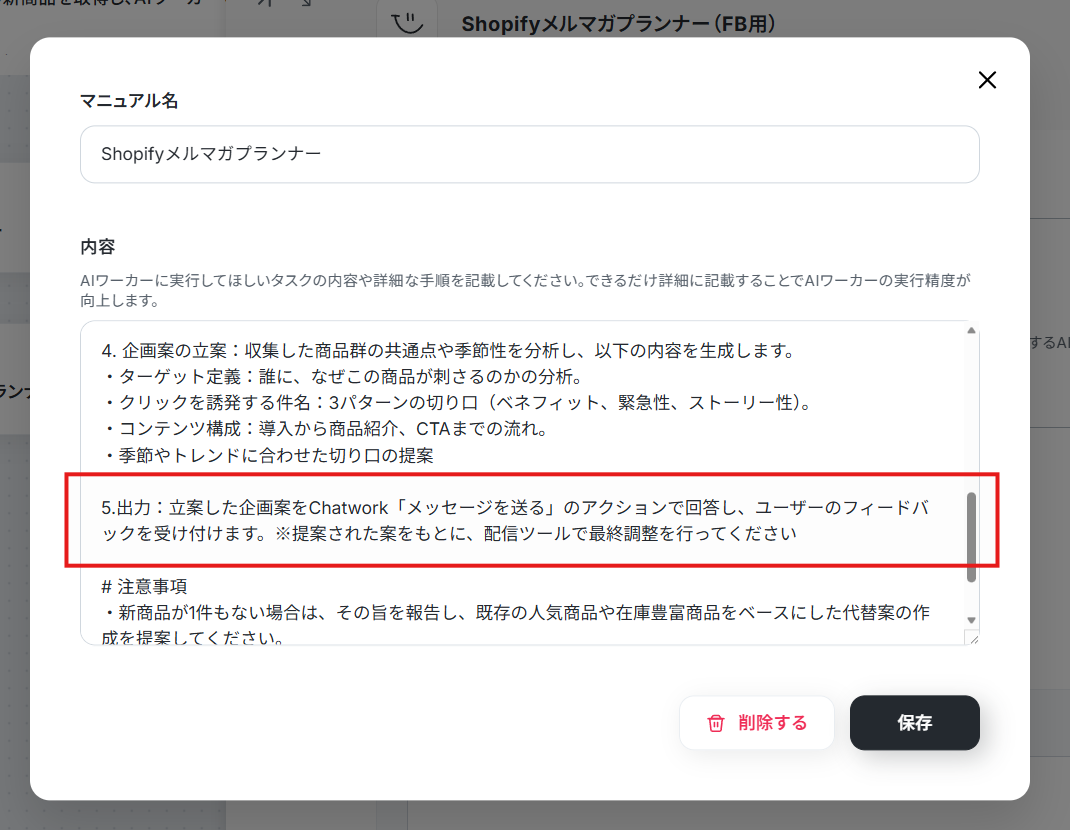Image resolution: width=1070 pixels, height=830 pixels.
Task: Click the 削除する delete button
Action: coord(756,723)
